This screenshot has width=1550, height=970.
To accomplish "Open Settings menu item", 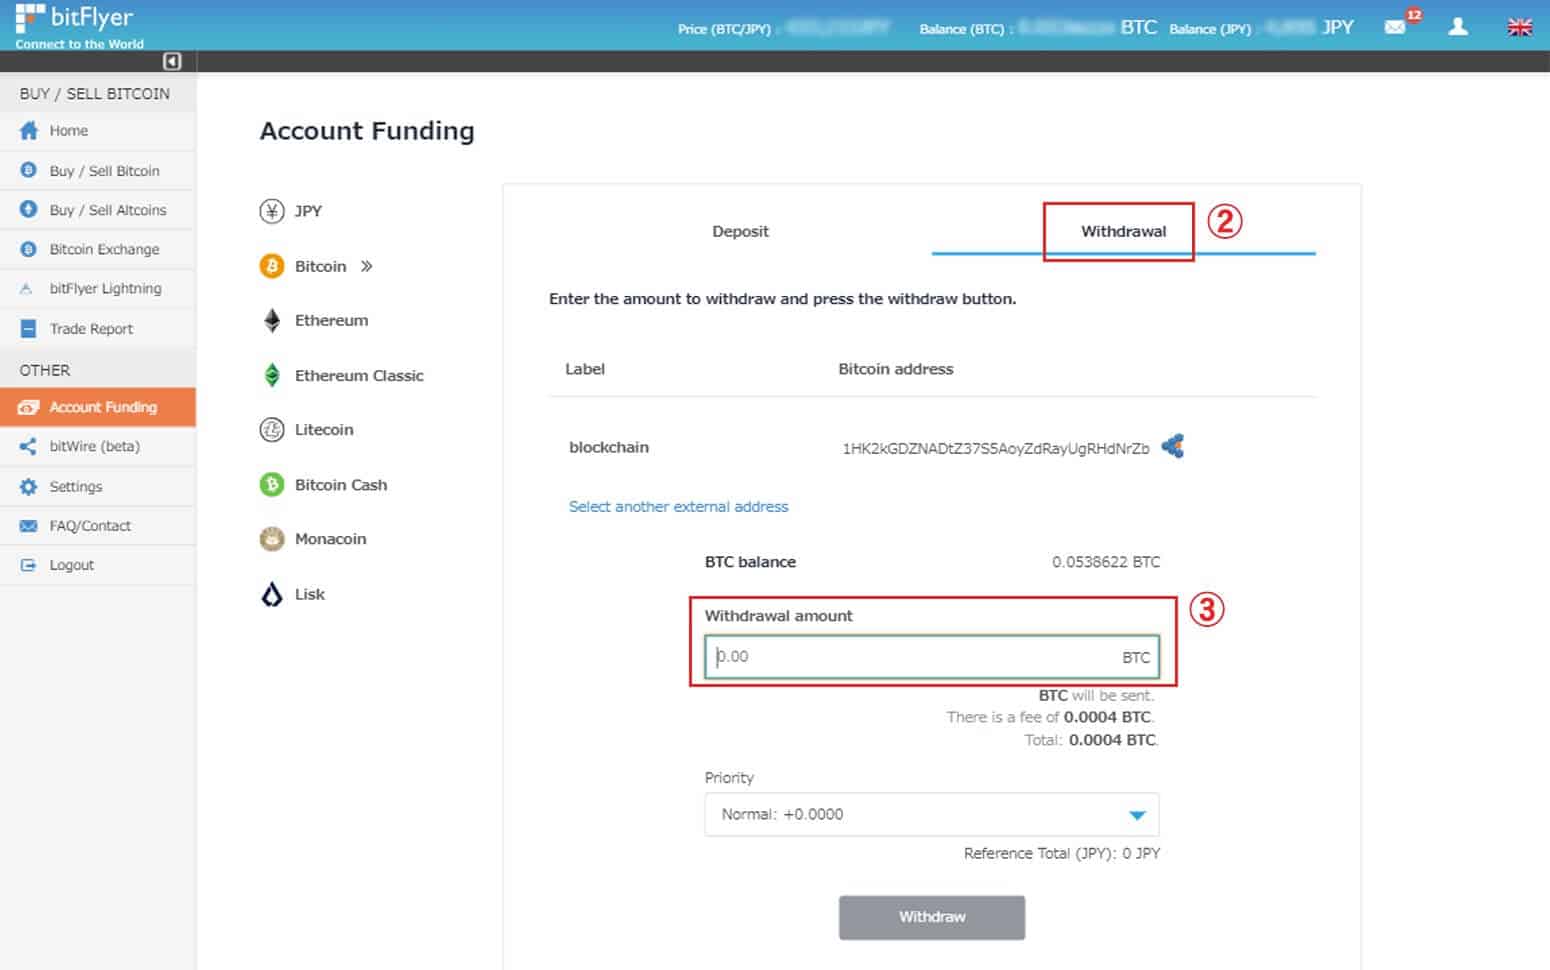I will tap(98, 487).
